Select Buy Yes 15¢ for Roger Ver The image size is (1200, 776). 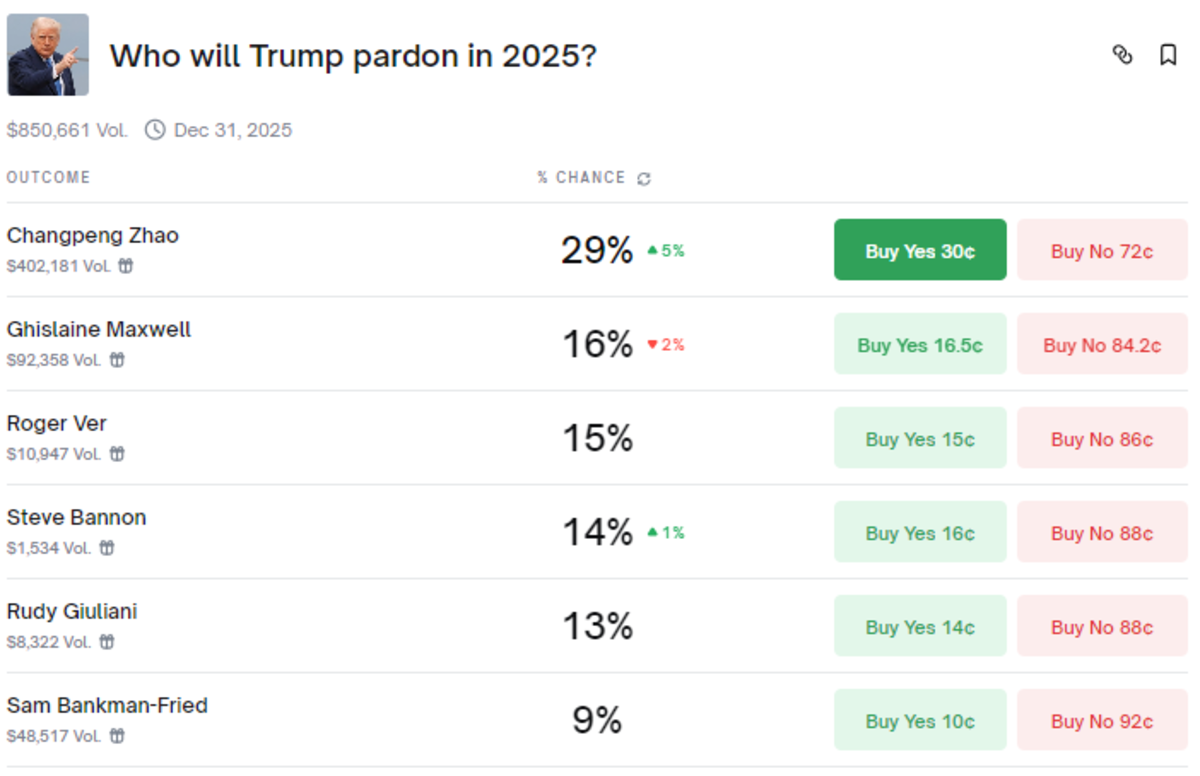(919, 438)
